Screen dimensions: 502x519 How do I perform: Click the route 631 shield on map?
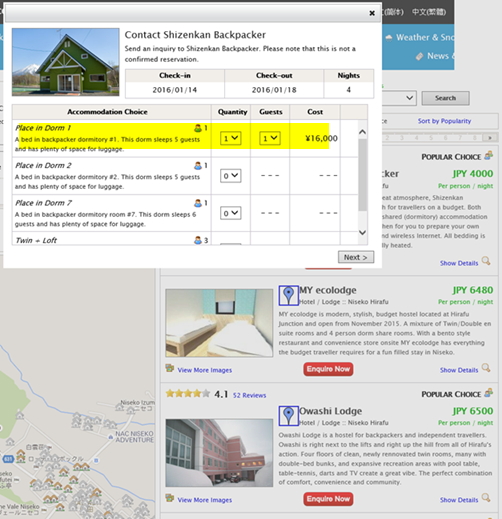8,459
